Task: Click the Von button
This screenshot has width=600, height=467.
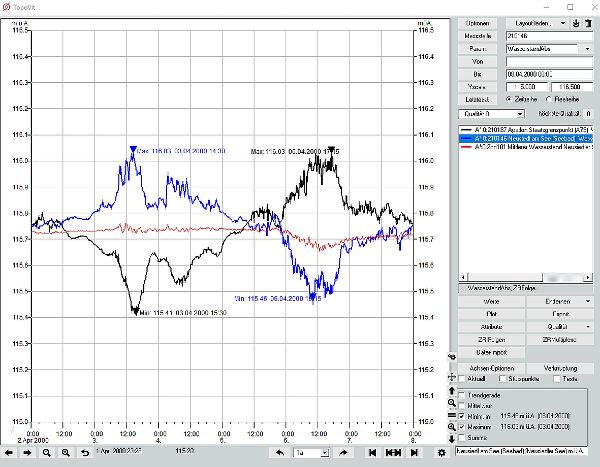Action: pos(477,62)
